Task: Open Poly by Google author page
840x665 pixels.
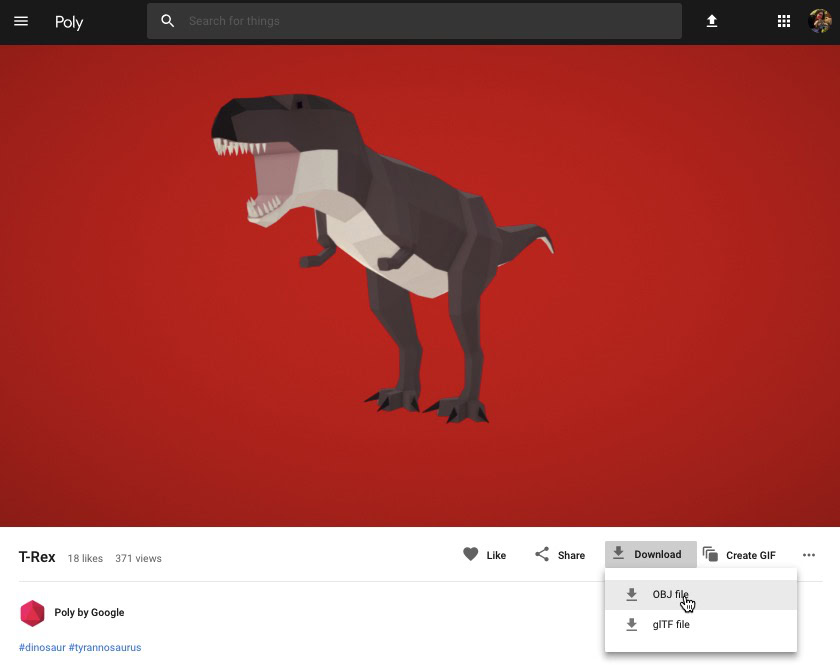Action: (x=89, y=612)
